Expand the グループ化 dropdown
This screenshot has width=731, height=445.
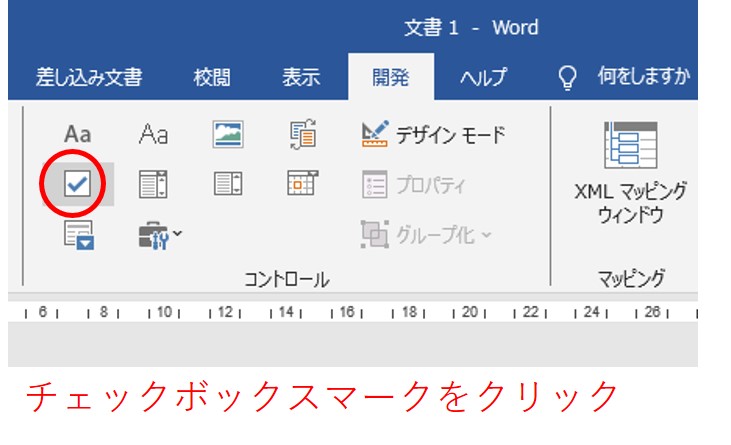[x=427, y=235]
